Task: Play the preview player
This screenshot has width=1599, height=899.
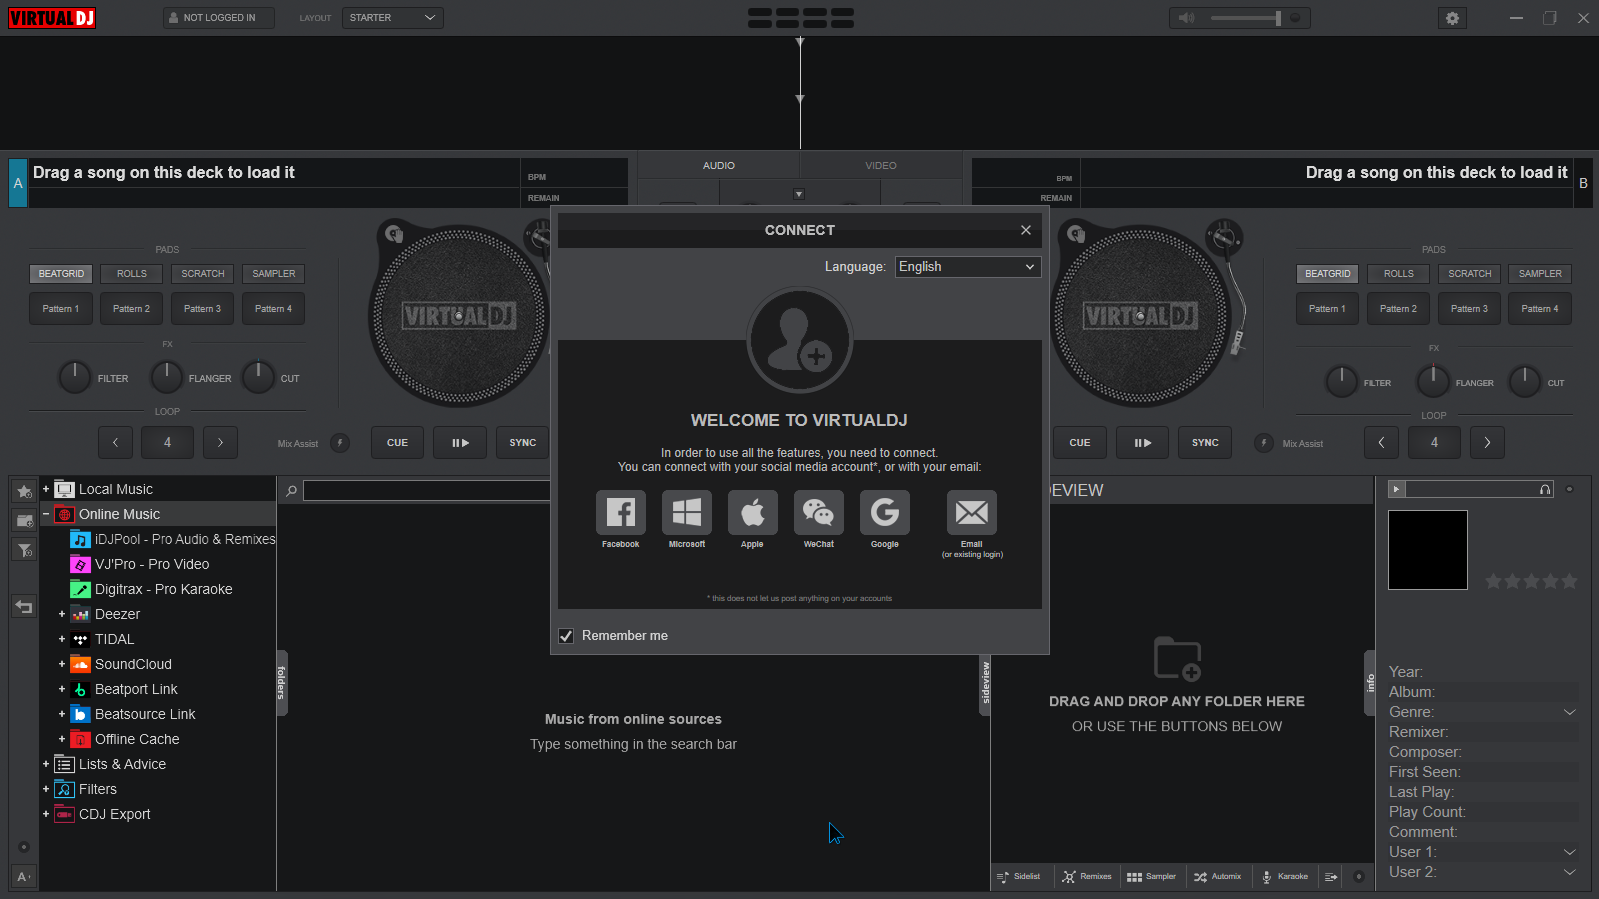Action: pyautogui.click(x=1397, y=489)
